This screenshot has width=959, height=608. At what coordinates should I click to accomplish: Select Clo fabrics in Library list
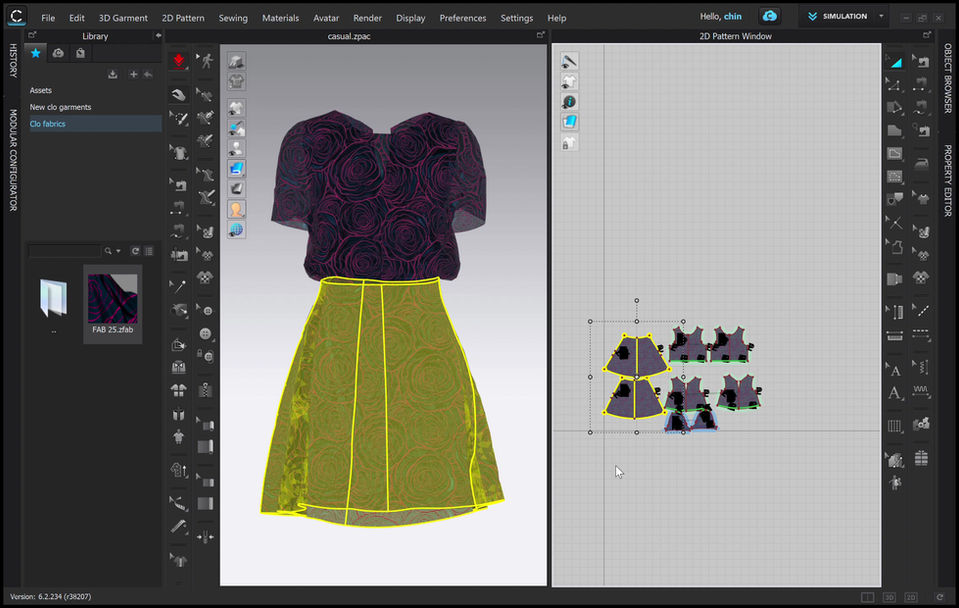coord(47,124)
